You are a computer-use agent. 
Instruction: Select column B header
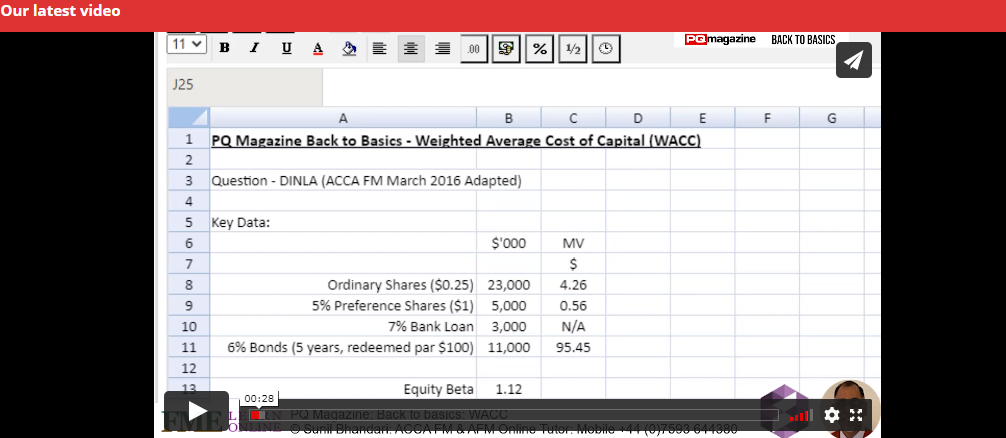click(509, 118)
